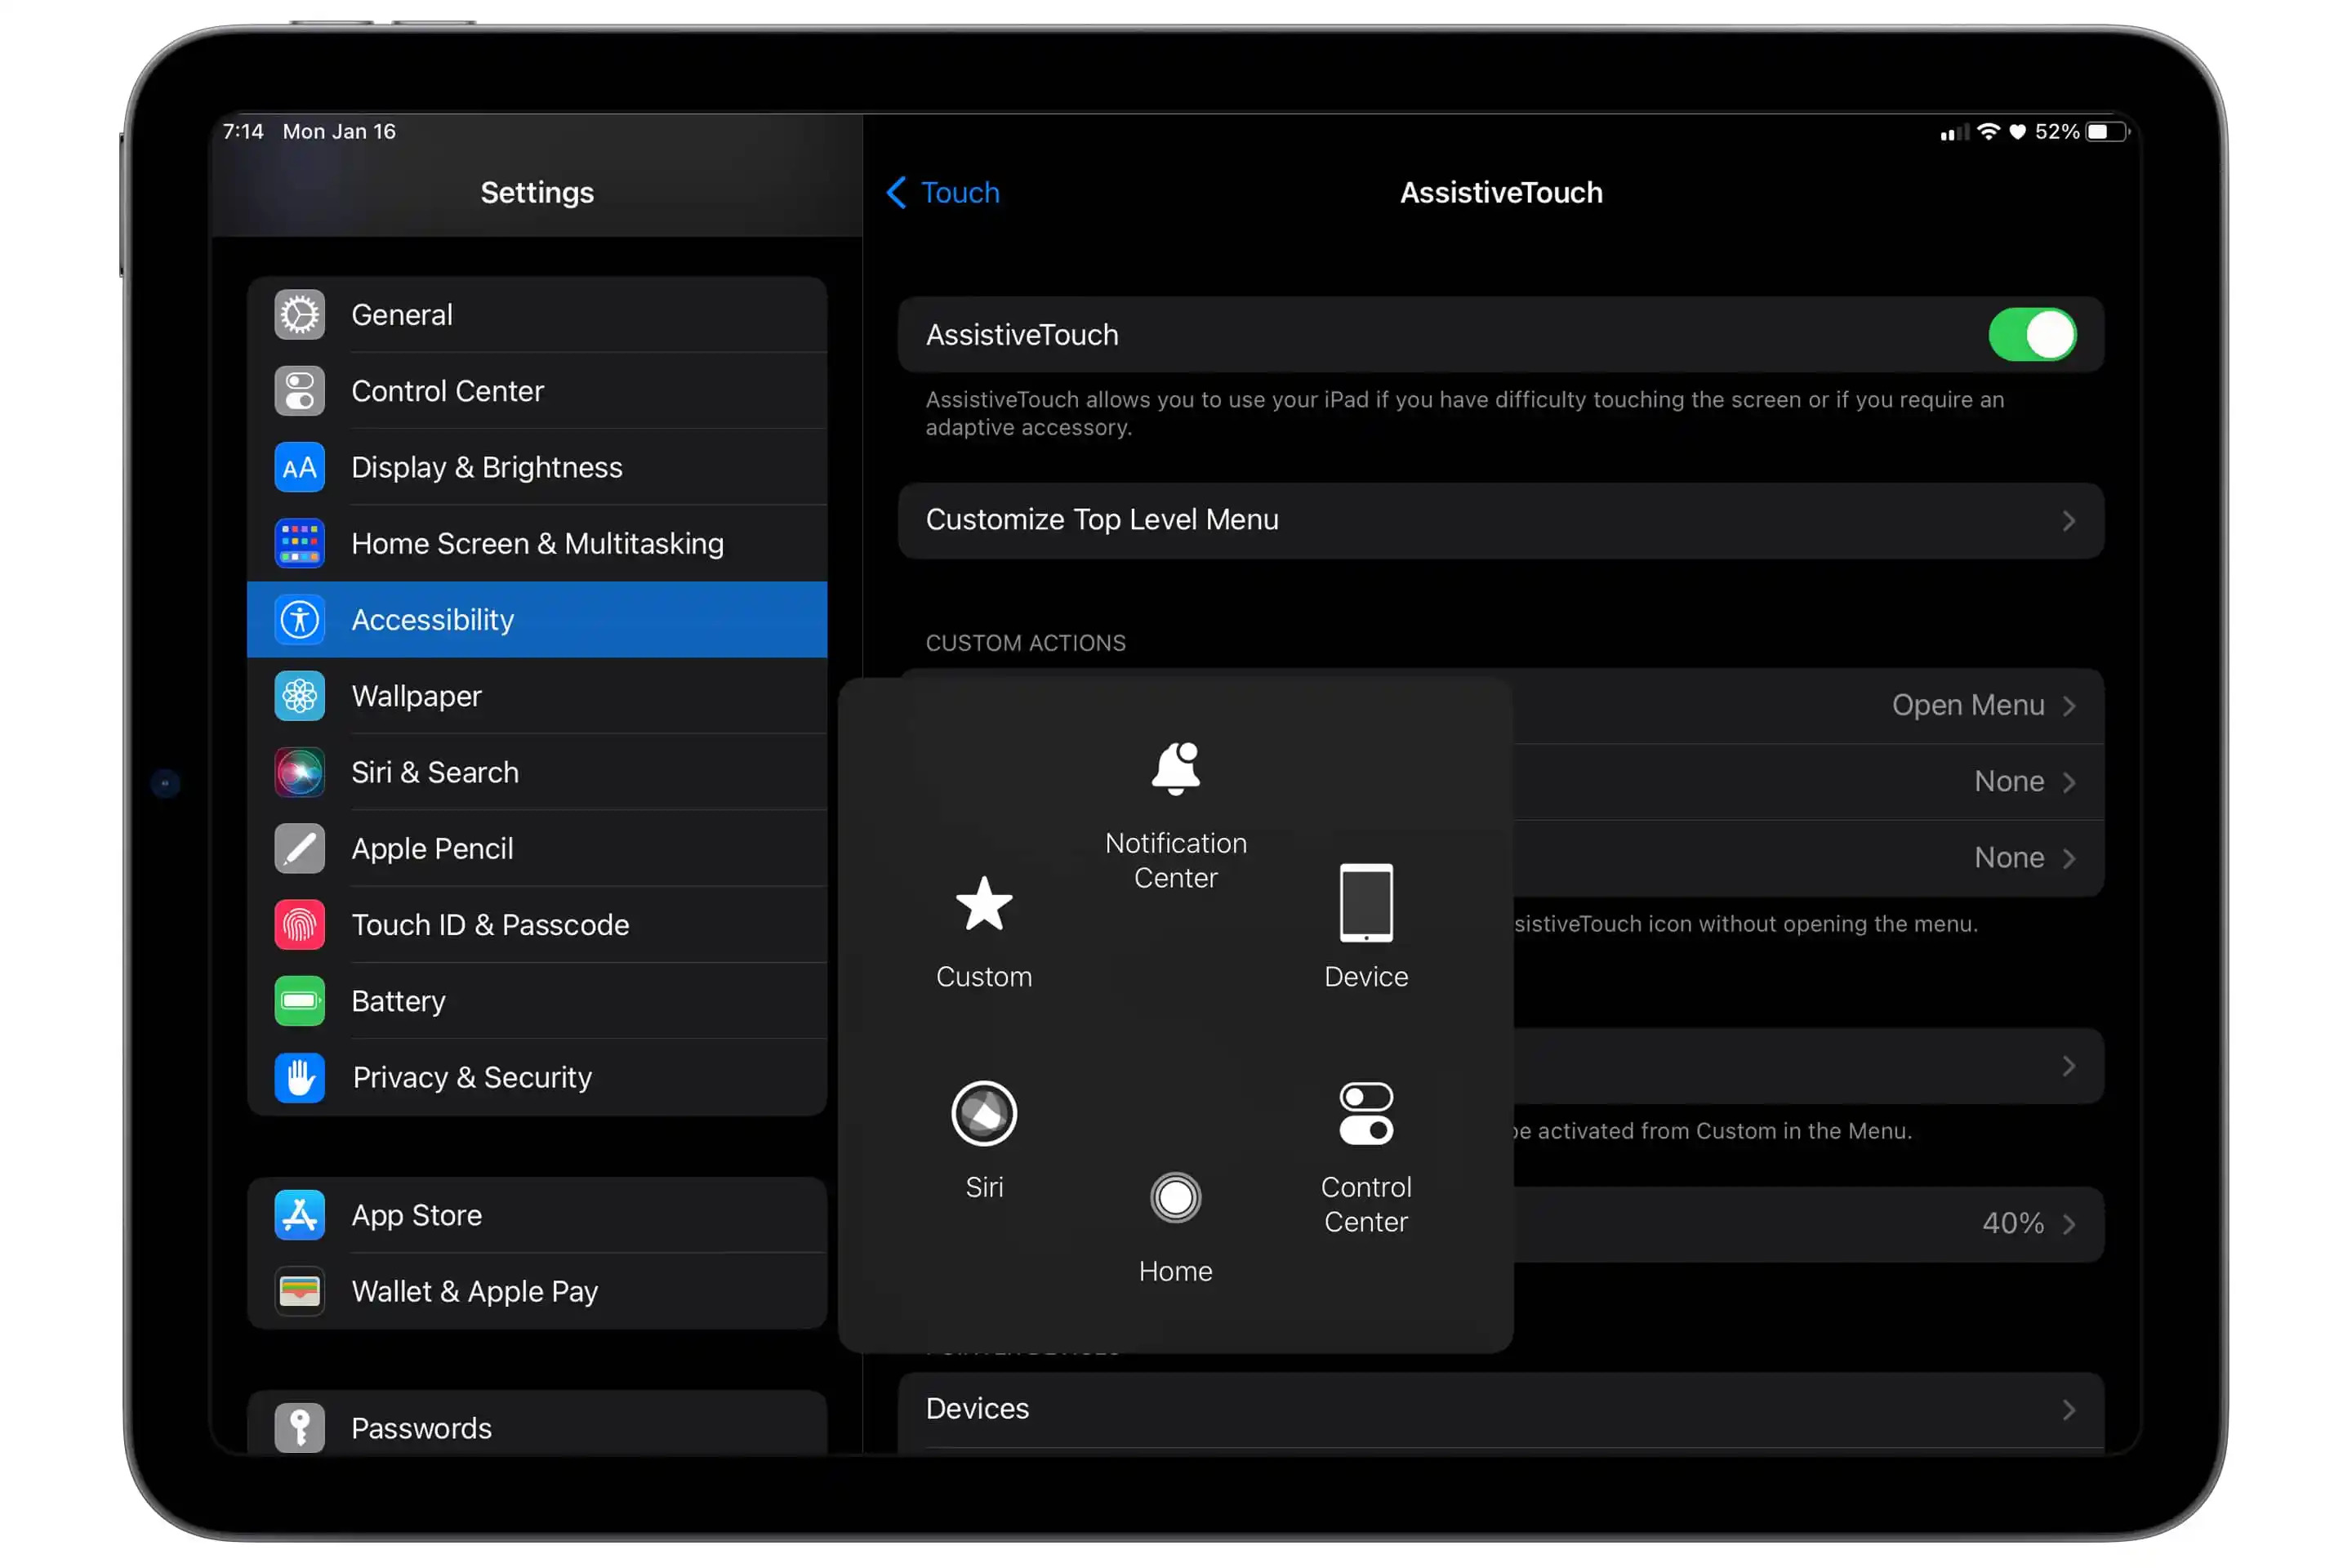The width and height of the screenshot is (2352, 1568).
Task: Tap the battery status indicator
Action: coord(2108,132)
